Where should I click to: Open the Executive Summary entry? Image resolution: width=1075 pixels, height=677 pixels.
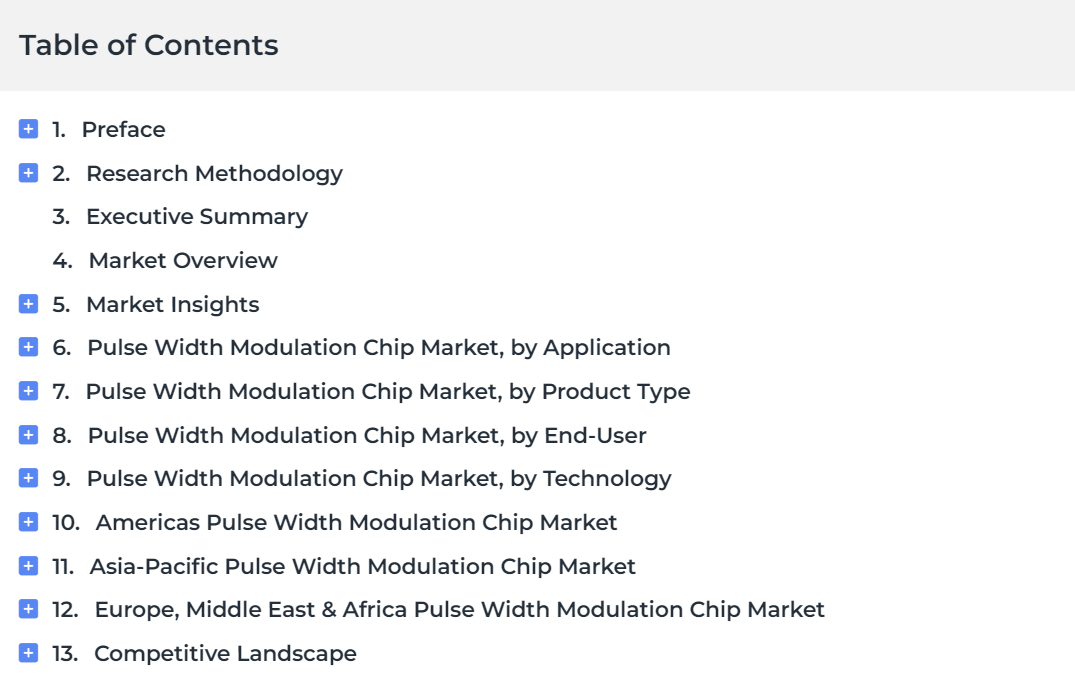(197, 217)
